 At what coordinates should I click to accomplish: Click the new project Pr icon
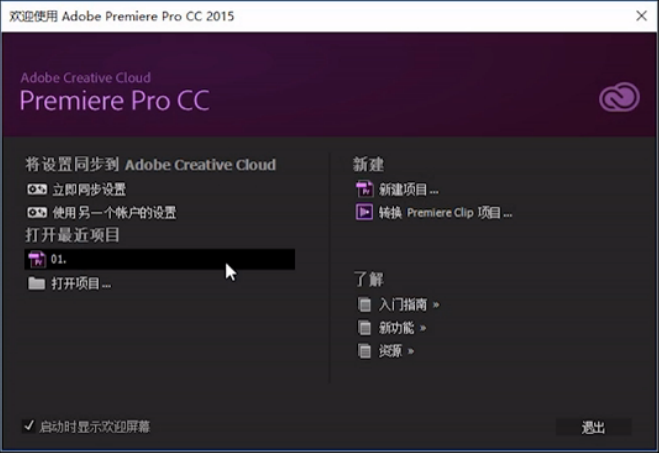tap(364, 190)
